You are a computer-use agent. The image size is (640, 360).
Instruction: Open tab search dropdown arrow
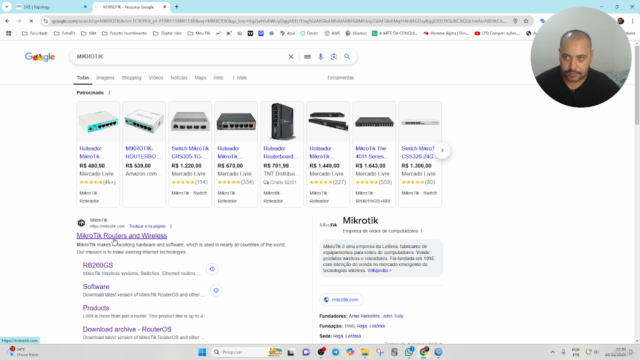click(7, 7)
